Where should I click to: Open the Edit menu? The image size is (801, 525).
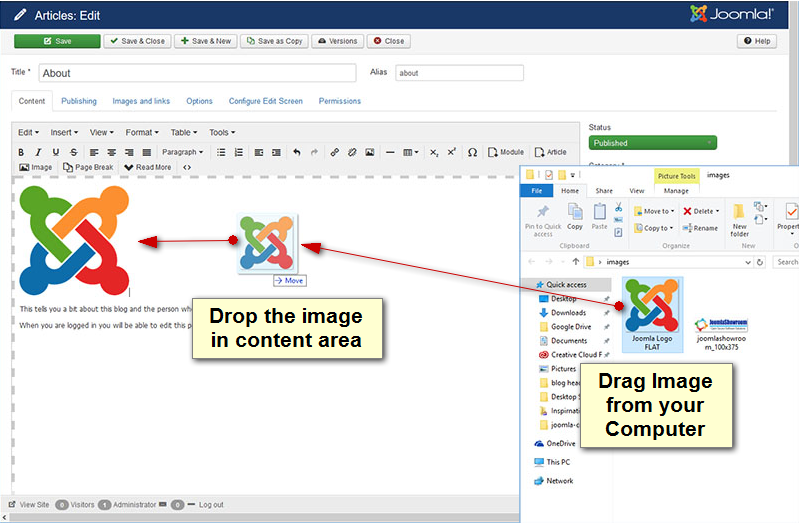tap(29, 132)
